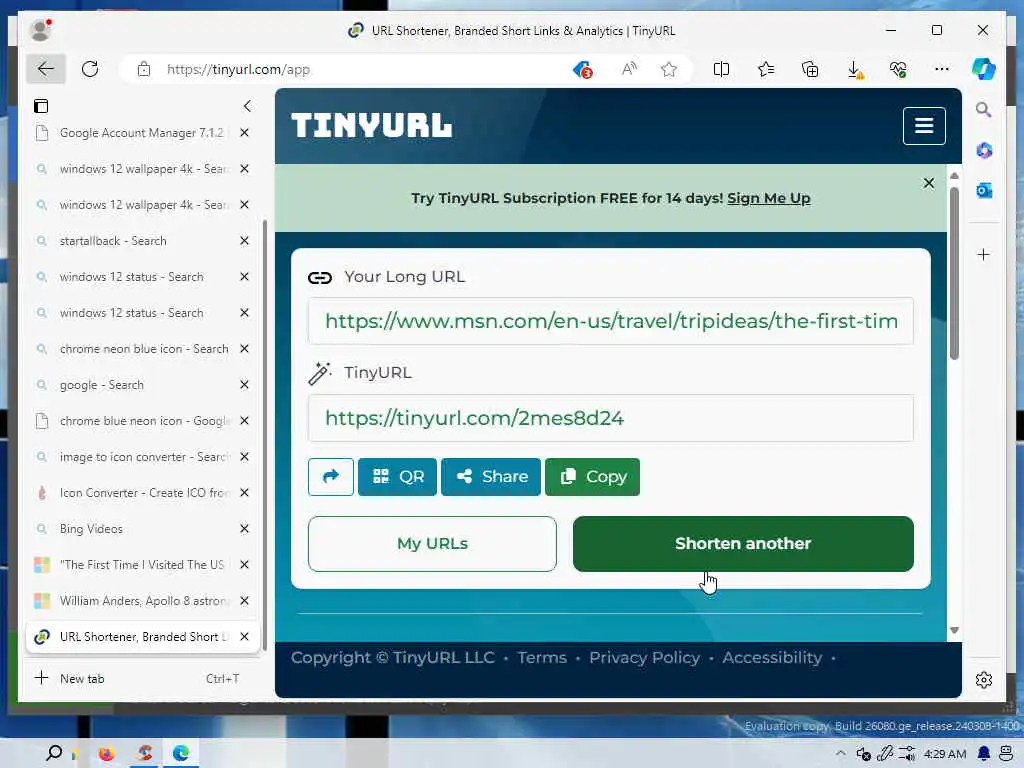Open the shortened link arrow button
The height and width of the screenshot is (768, 1024).
tap(331, 477)
